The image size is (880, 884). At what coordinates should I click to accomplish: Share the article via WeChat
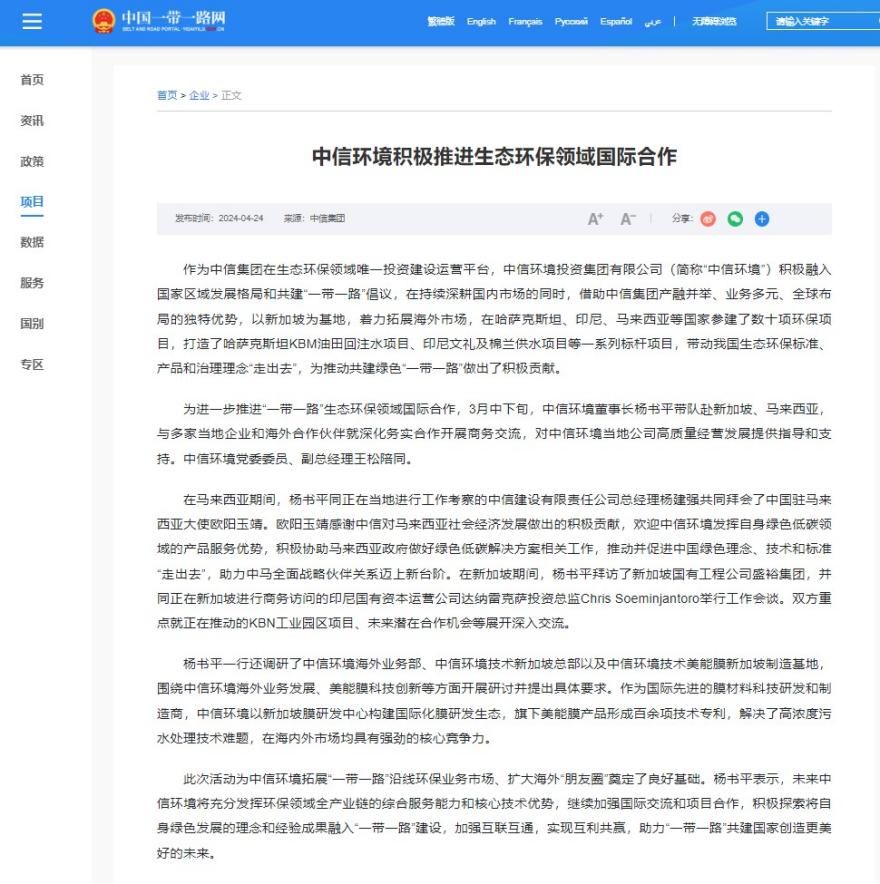(735, 217)
